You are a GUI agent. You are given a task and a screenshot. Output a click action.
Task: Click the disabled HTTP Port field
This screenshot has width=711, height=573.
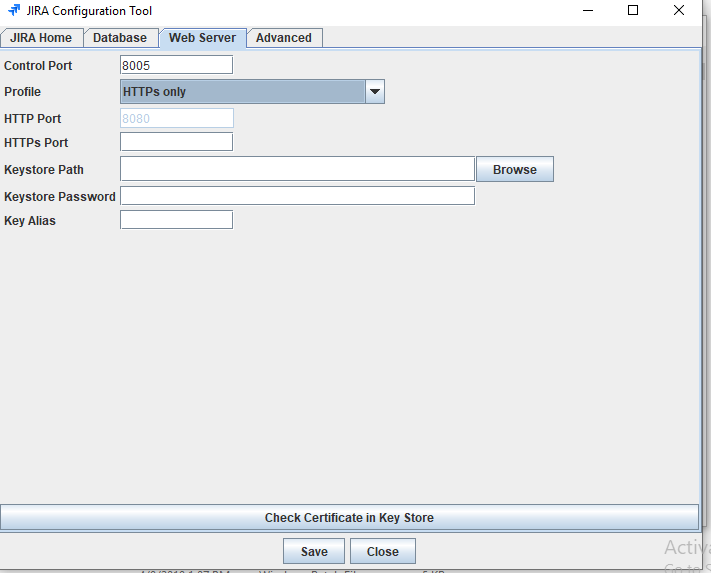coord(177,118)
